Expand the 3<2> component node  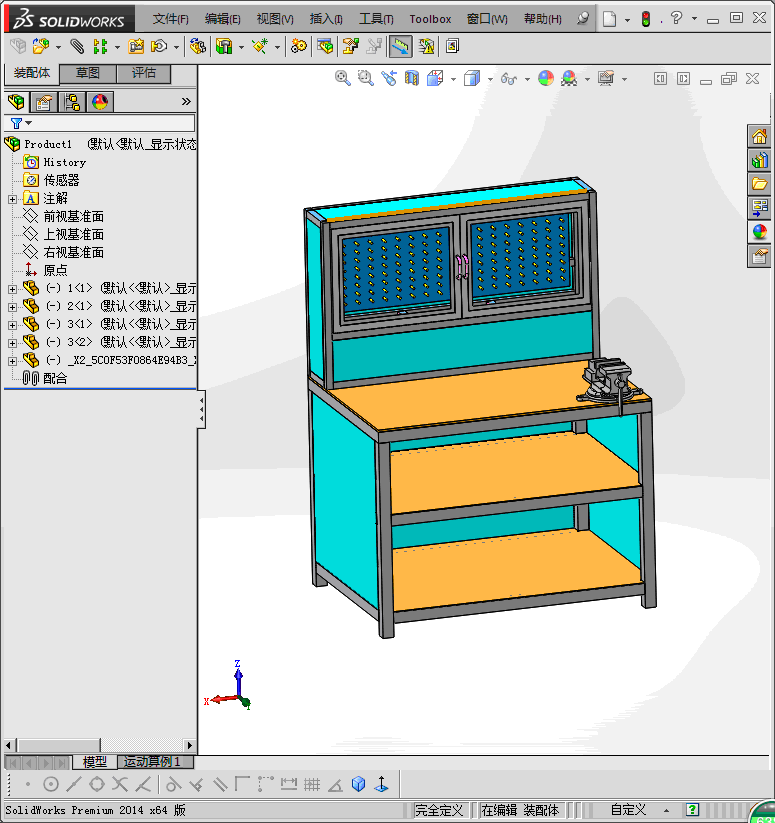12,343
